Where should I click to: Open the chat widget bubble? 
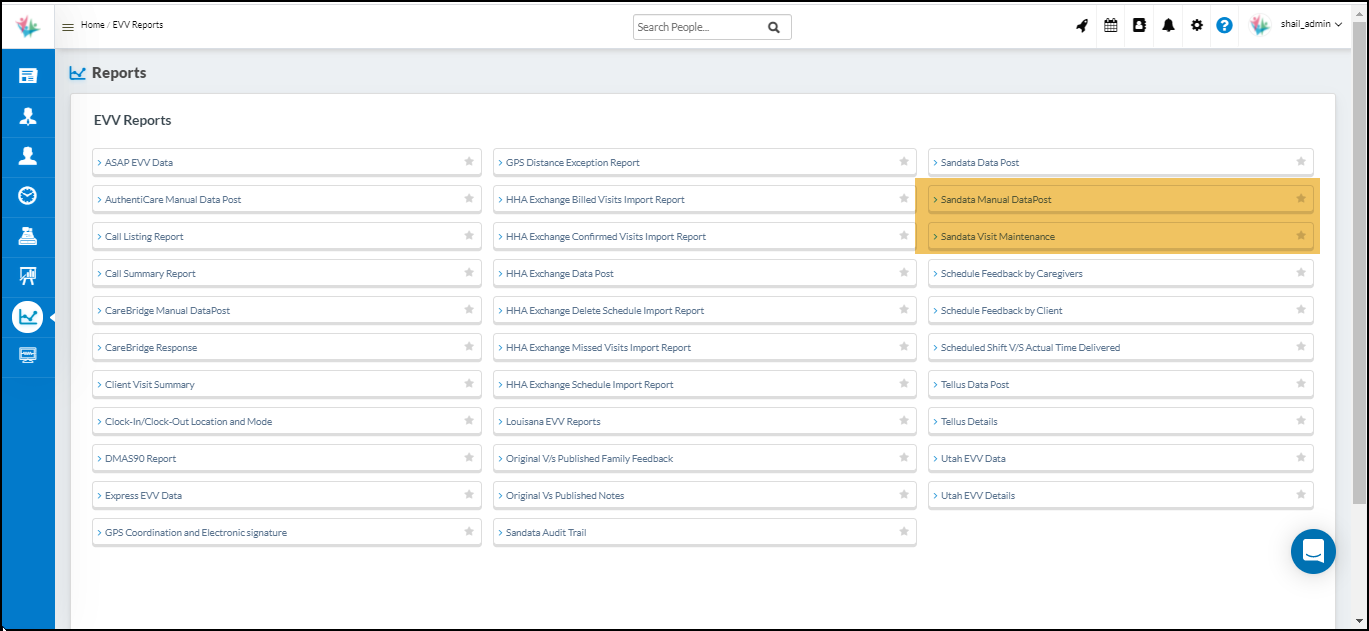pyautogui.click(x=1313, y=551)
